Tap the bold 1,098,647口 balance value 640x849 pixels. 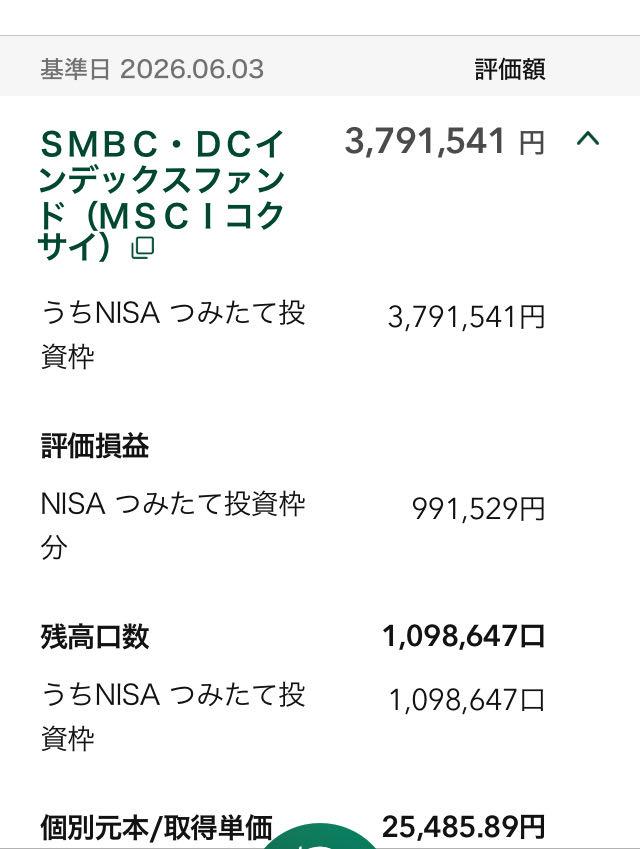(463, 636)
